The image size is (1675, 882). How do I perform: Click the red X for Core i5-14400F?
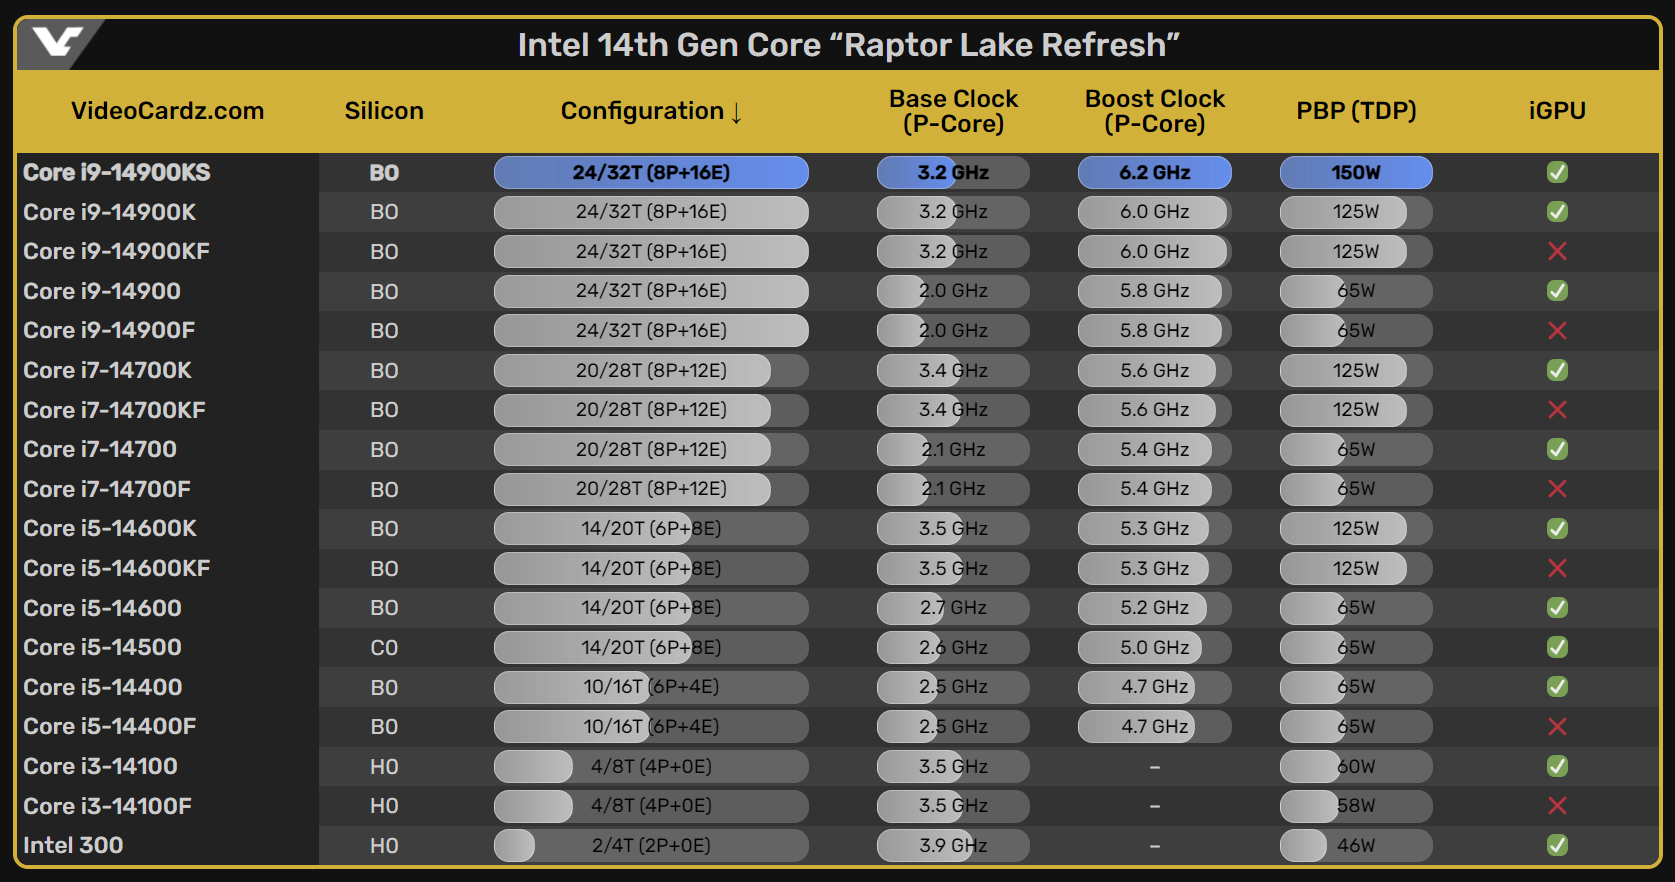click(x=1557, y=726)
